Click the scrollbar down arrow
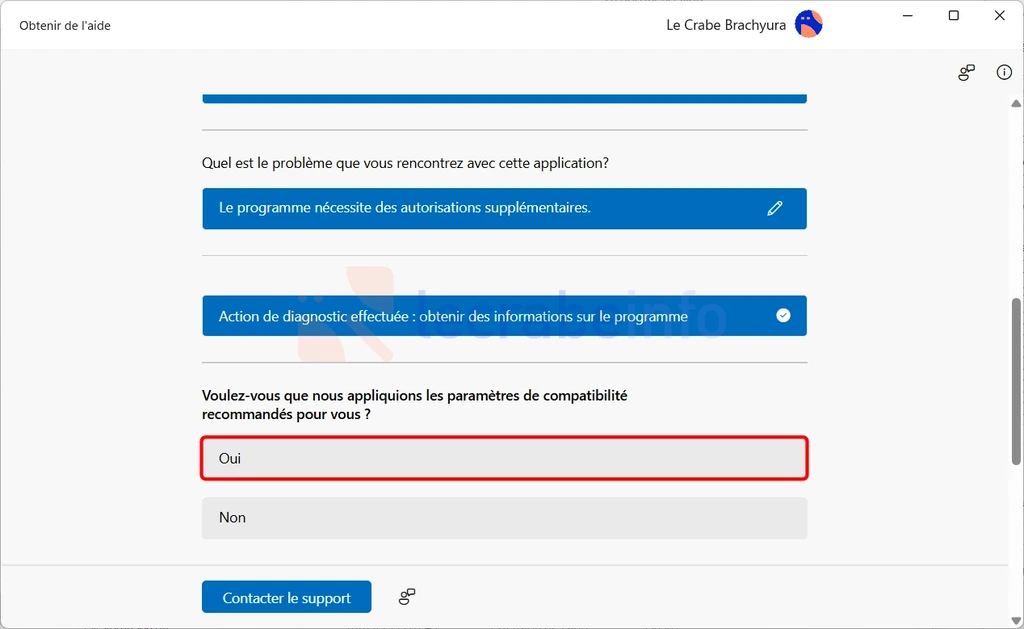 [1016, 621]
